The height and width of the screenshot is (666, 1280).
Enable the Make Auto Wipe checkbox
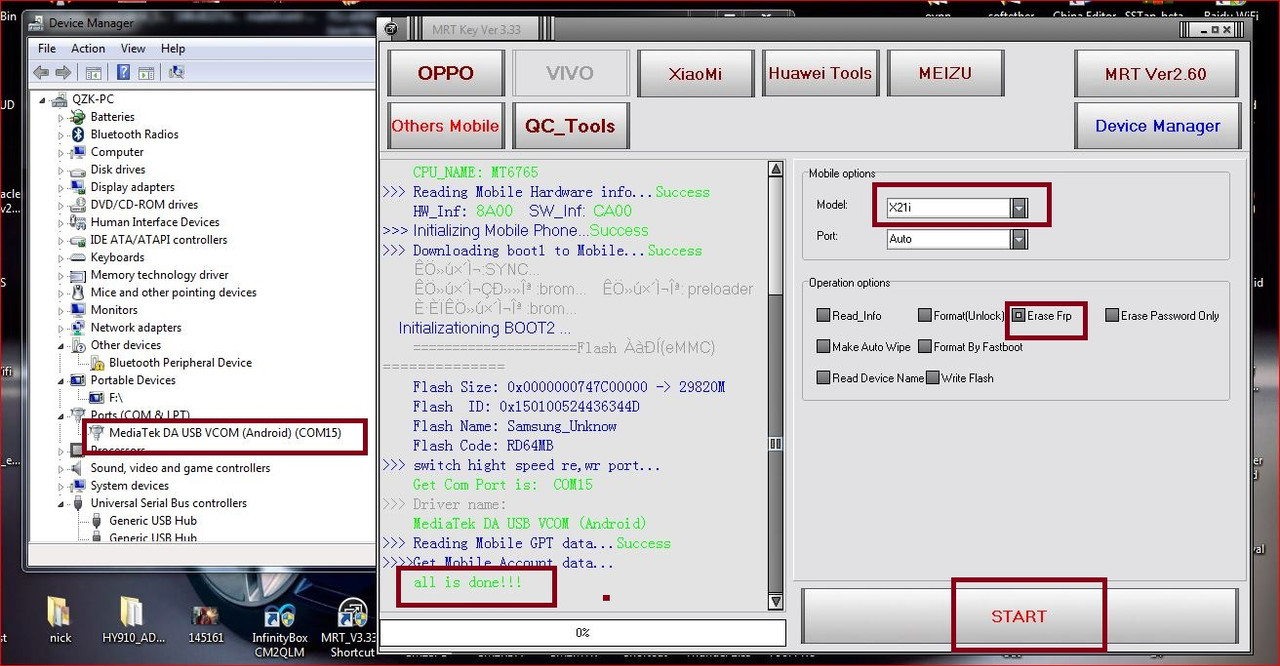click(823, 347)
